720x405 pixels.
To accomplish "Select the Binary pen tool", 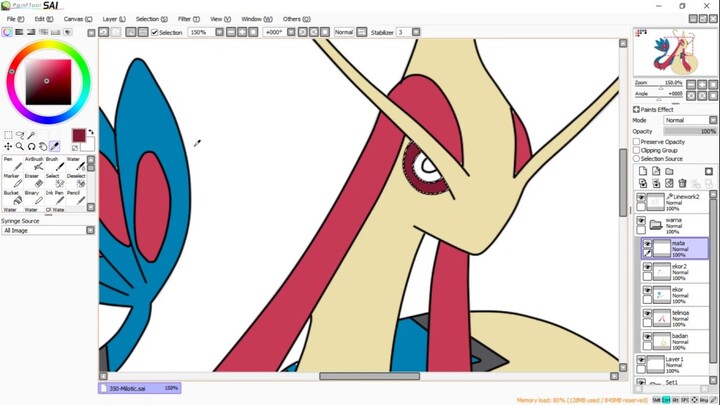I will point(34,197).
